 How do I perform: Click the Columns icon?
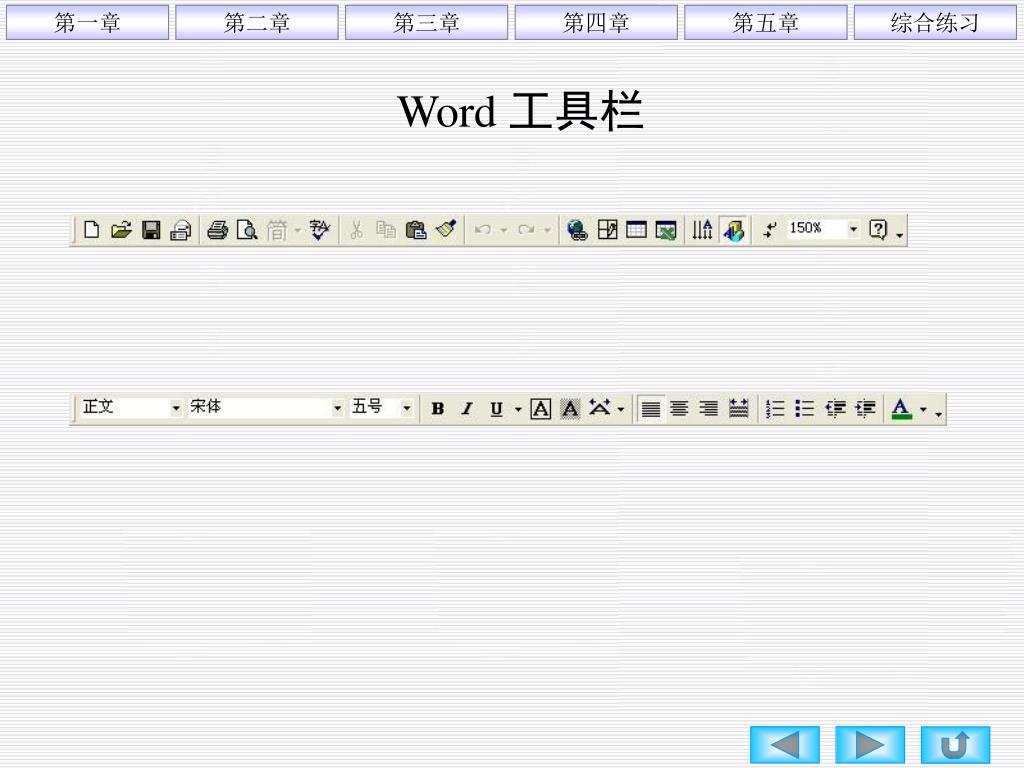tap(703, 230)
